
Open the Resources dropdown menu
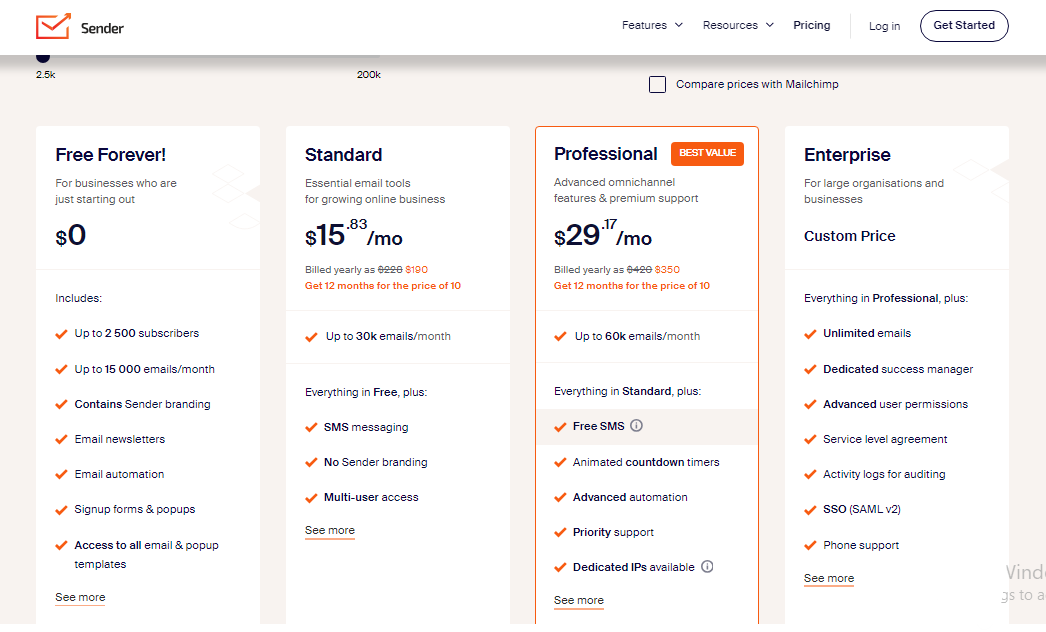coord(738,25)
